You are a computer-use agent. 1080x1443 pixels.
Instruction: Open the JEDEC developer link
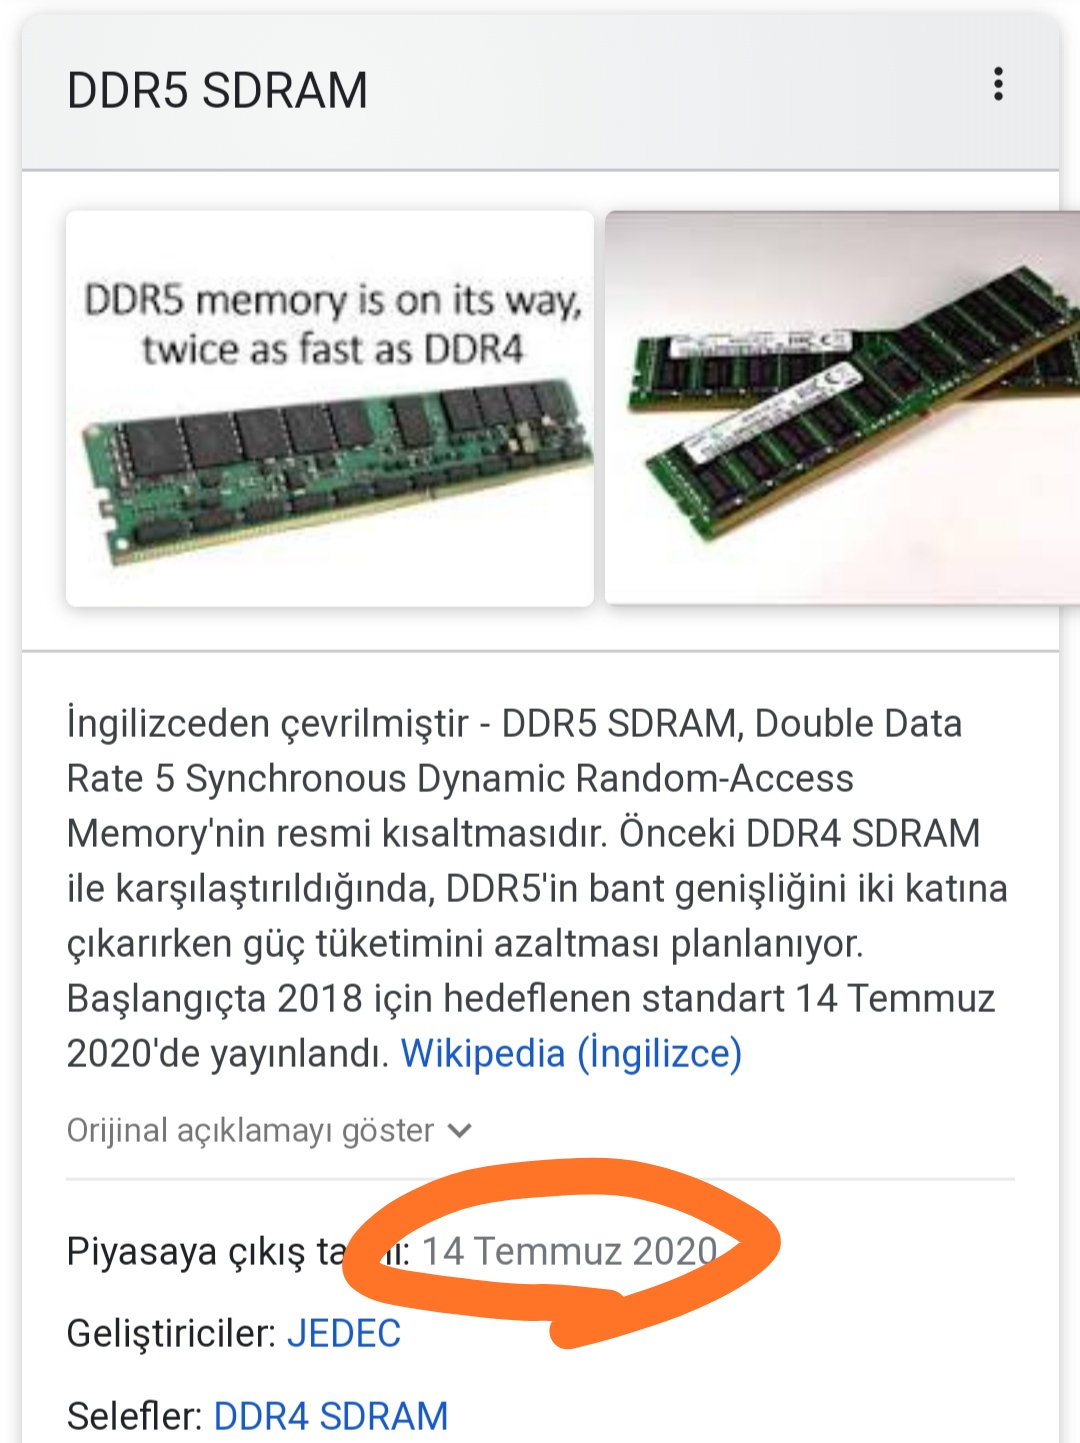(344, 1333)
